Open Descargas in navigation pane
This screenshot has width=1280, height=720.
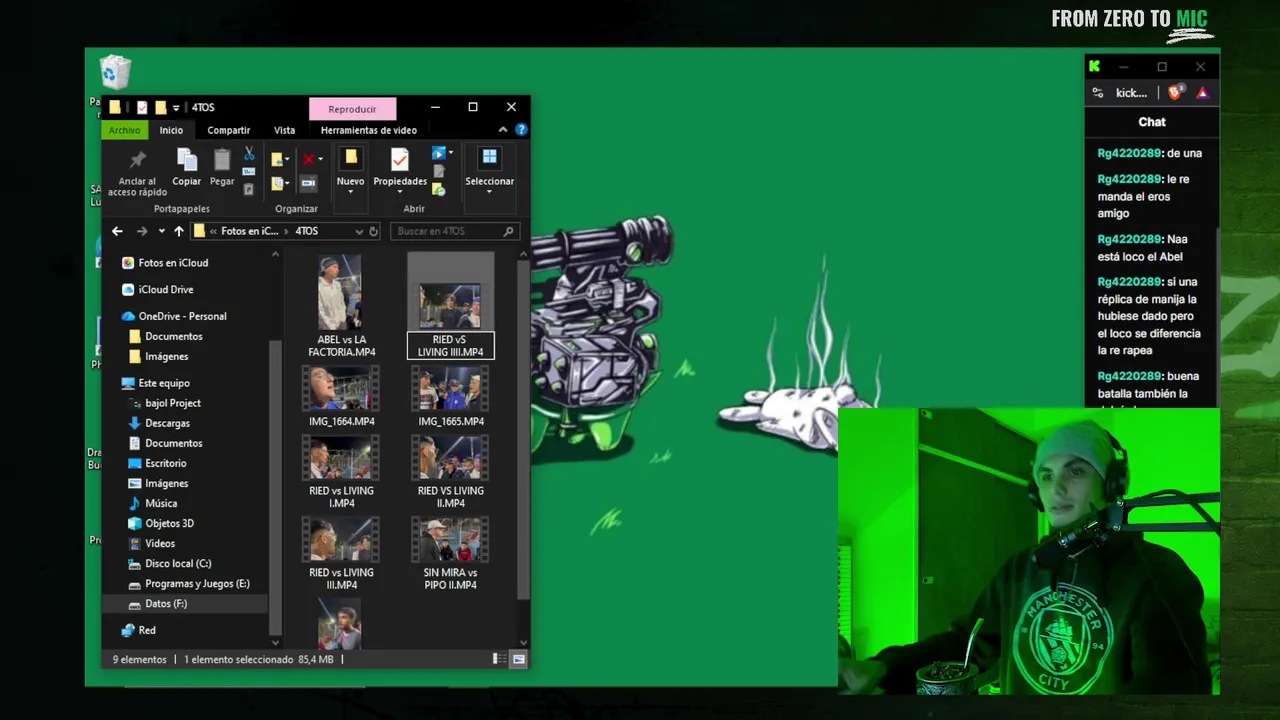[x=167, y=423]
